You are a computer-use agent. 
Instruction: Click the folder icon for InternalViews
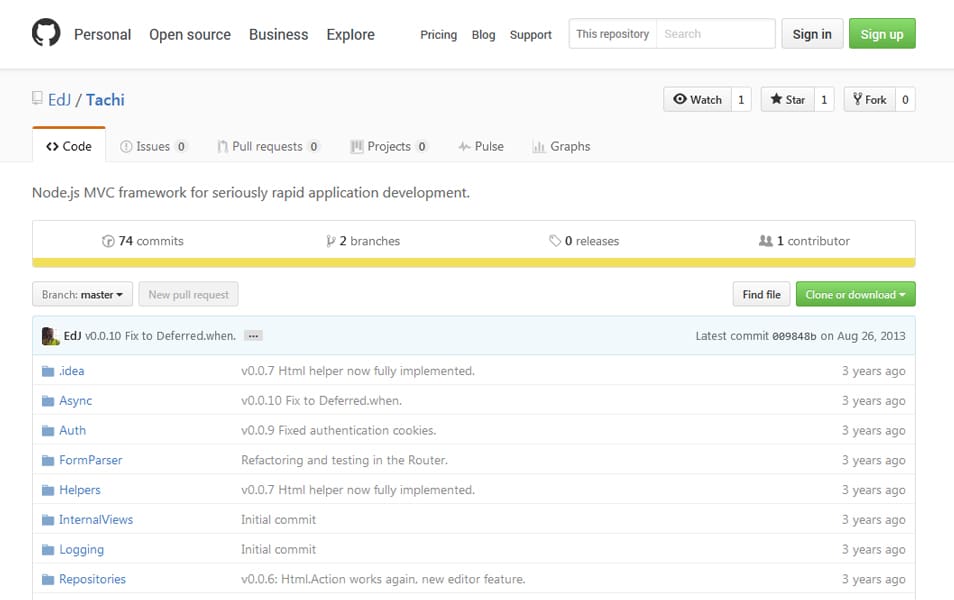point(48,520)
